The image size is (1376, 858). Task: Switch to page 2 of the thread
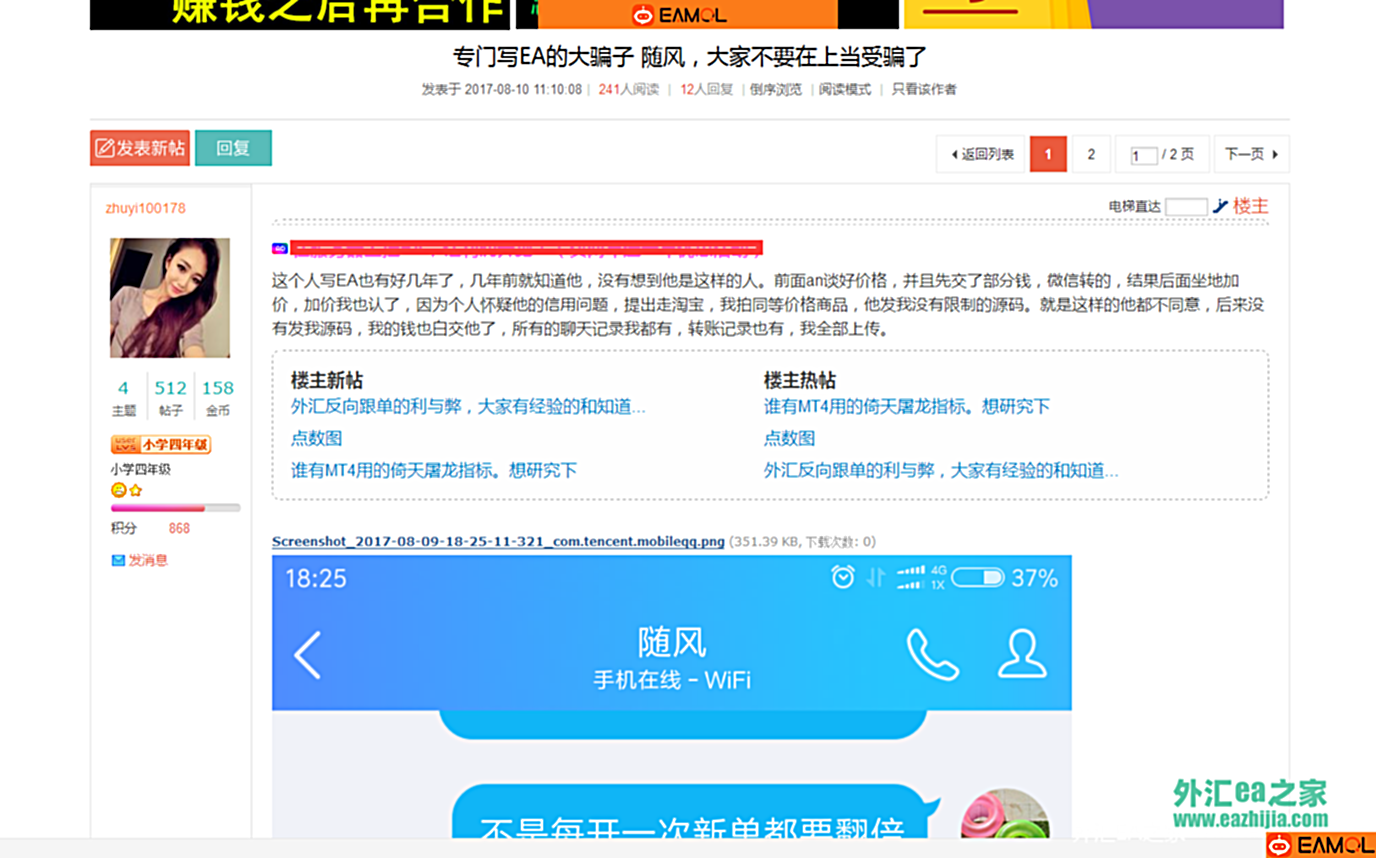[x=1090, y=154]
